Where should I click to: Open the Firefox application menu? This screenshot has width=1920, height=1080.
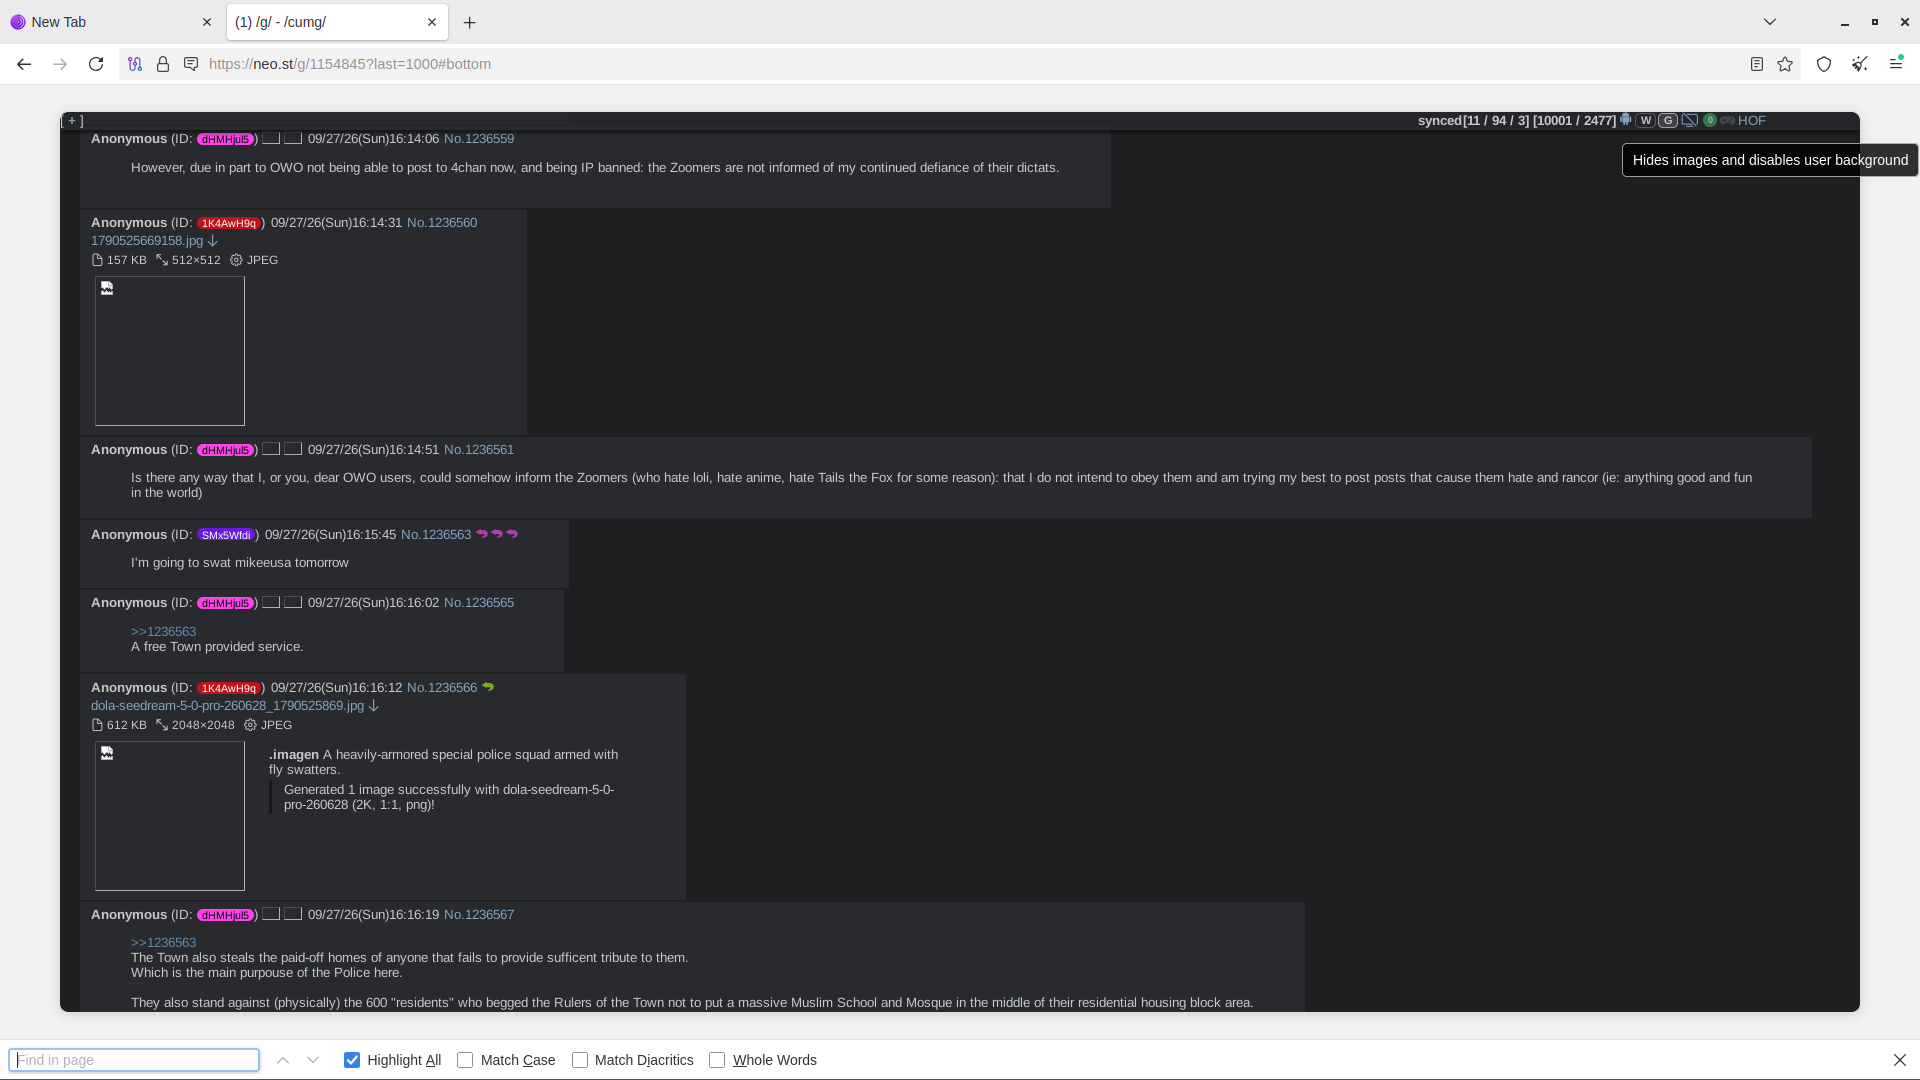pos(1895,64)
